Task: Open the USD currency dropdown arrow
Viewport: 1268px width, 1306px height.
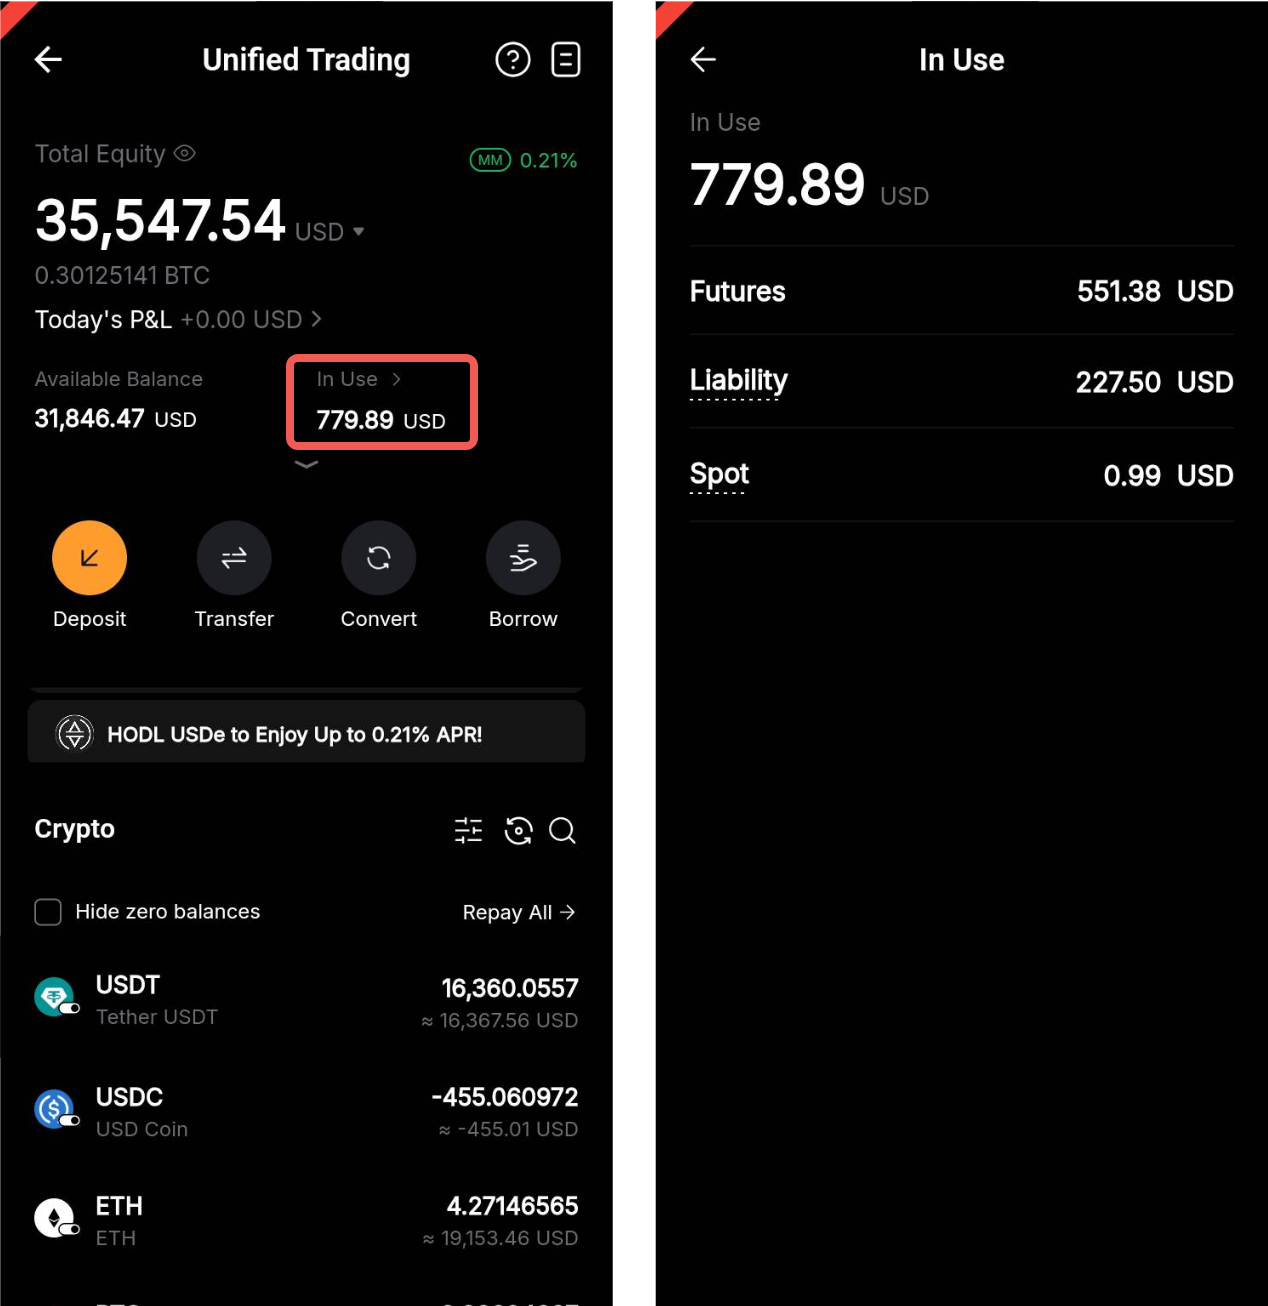Action: [358, 232]
